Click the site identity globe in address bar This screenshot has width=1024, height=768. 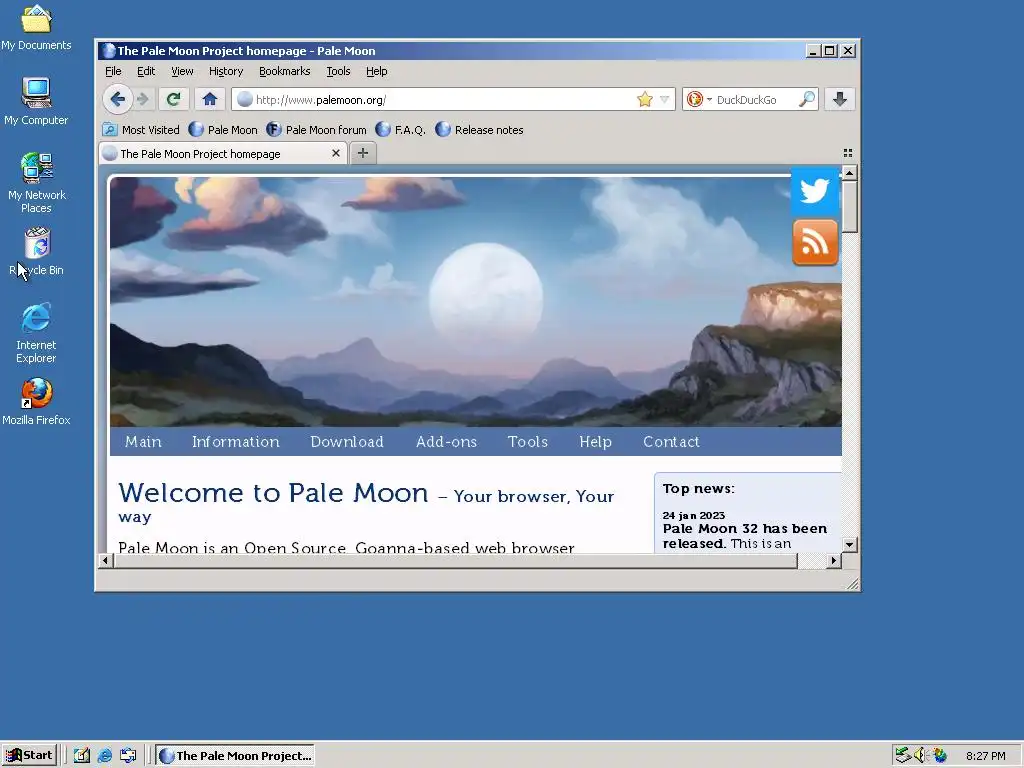245,99
